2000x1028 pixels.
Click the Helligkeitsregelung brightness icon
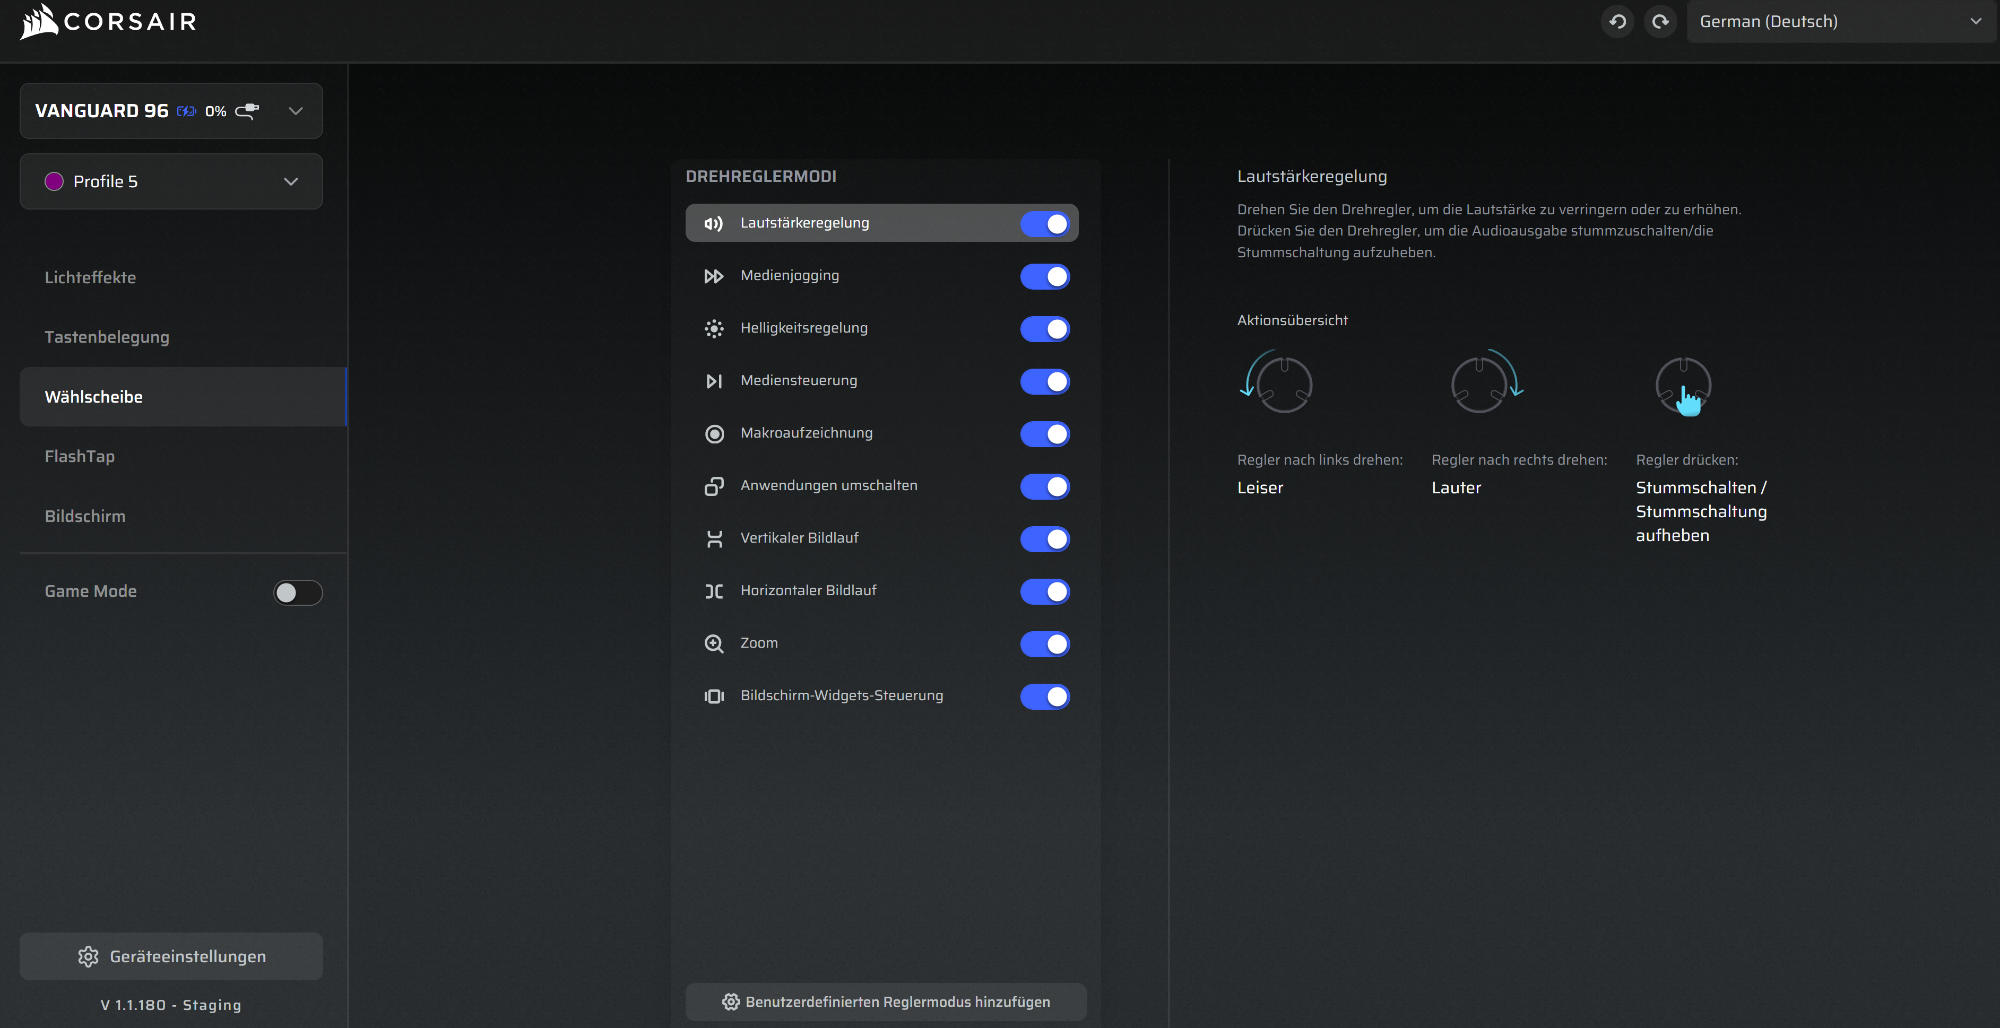(714, 328)
